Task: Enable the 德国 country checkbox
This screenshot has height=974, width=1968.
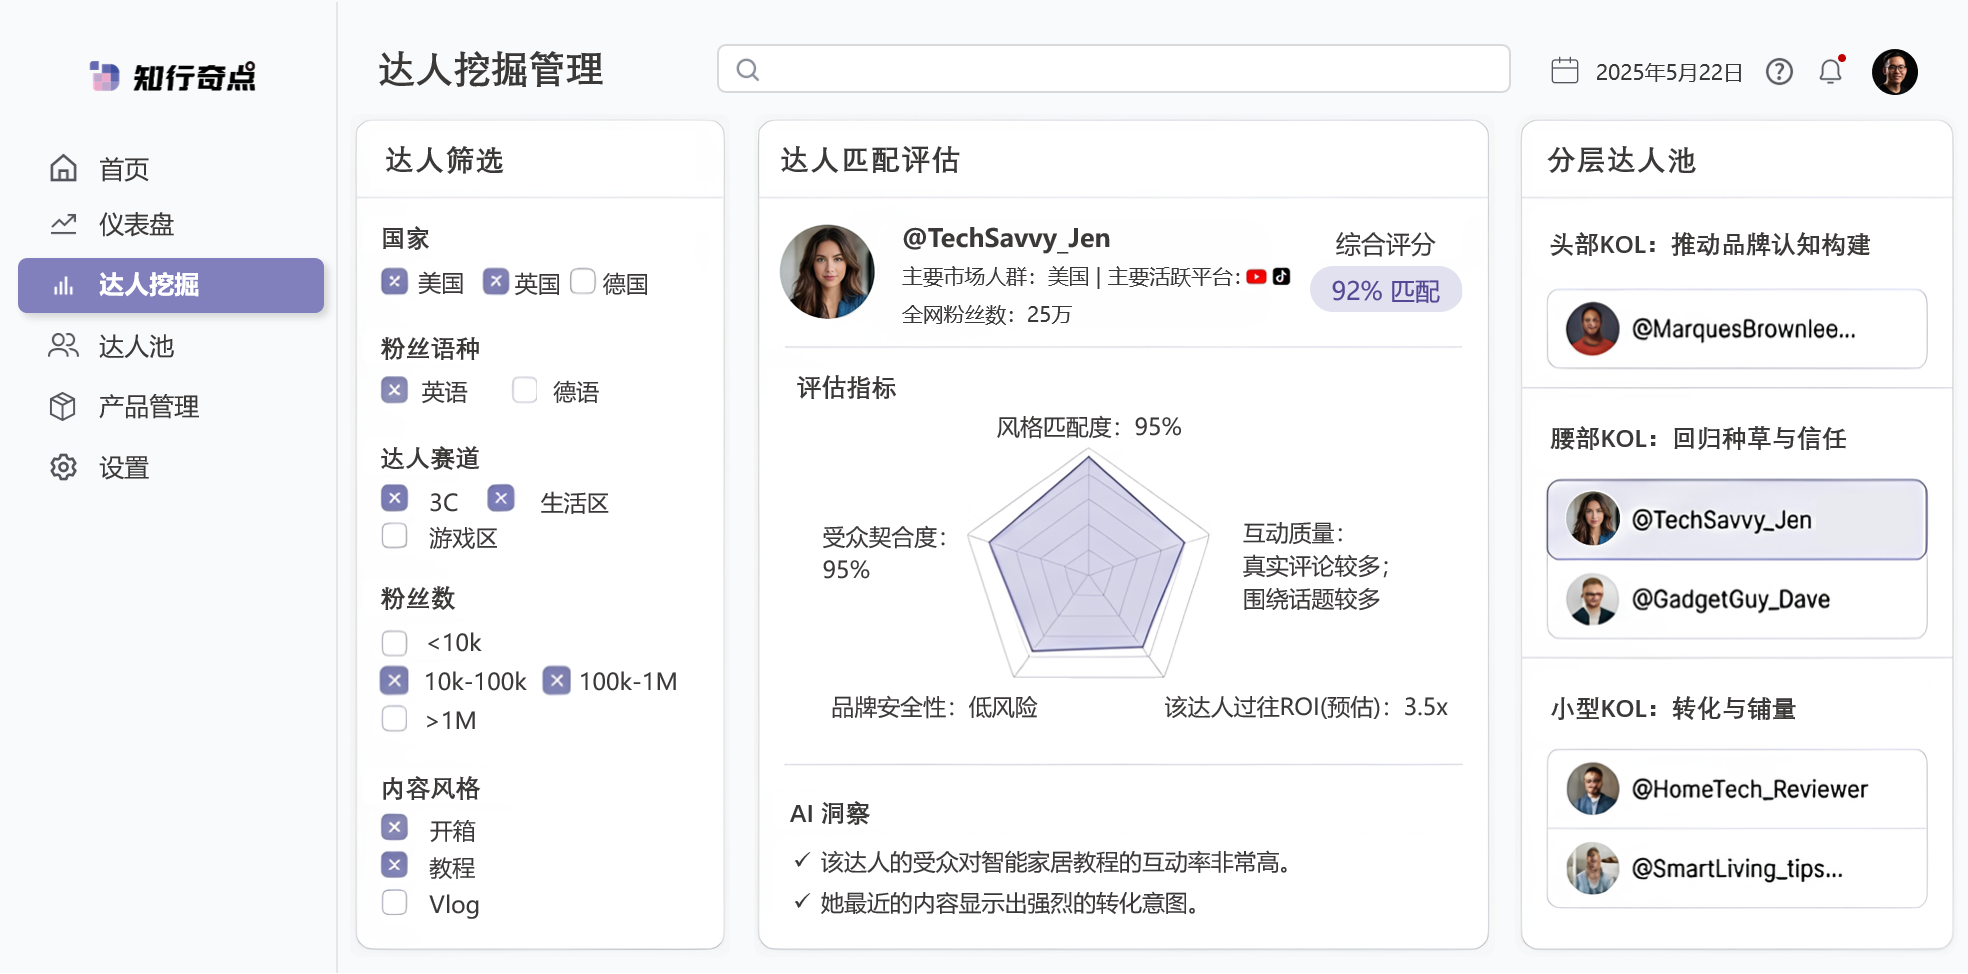Action: tap(583, 282)
